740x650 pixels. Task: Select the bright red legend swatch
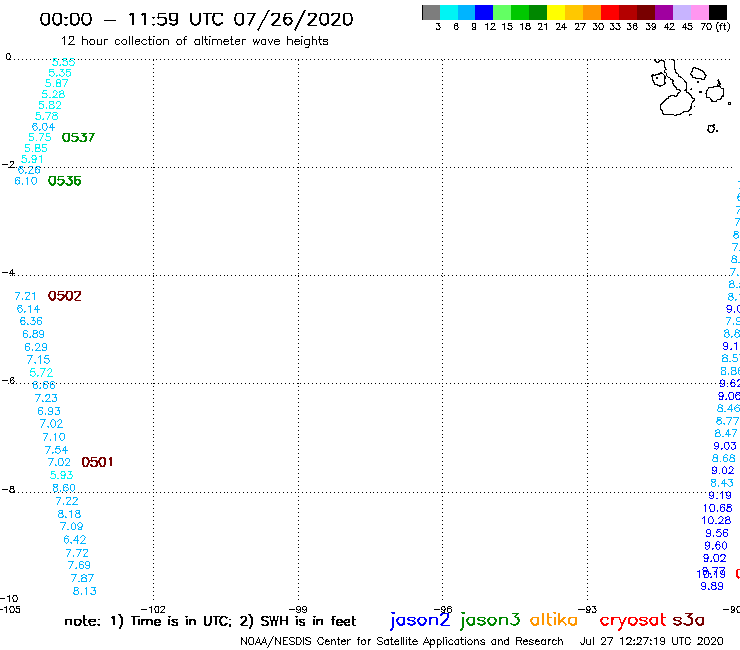click(609, 12)
